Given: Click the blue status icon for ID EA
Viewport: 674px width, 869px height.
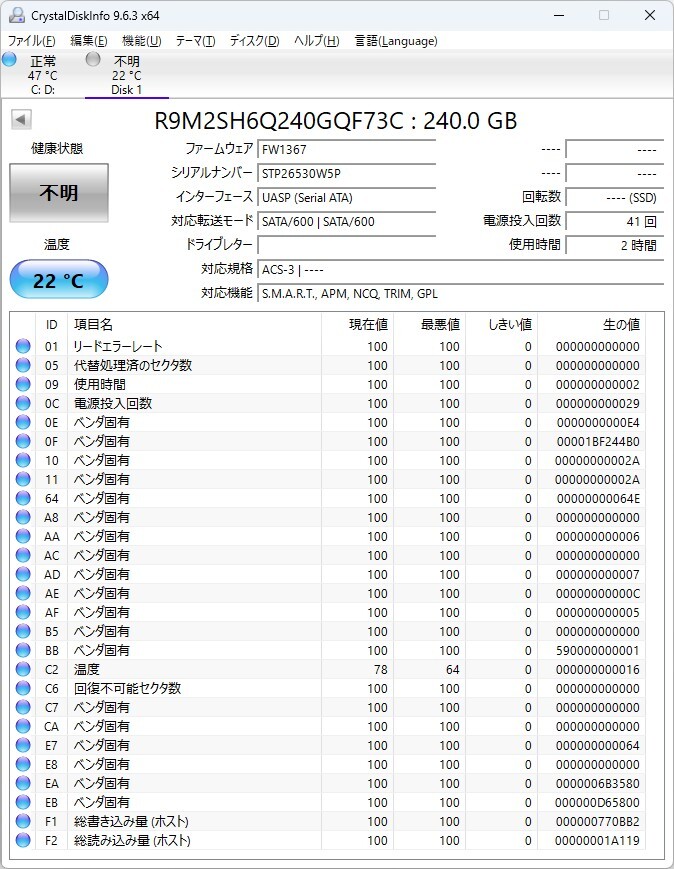Looking at the screenshot, I should point(23,783).
